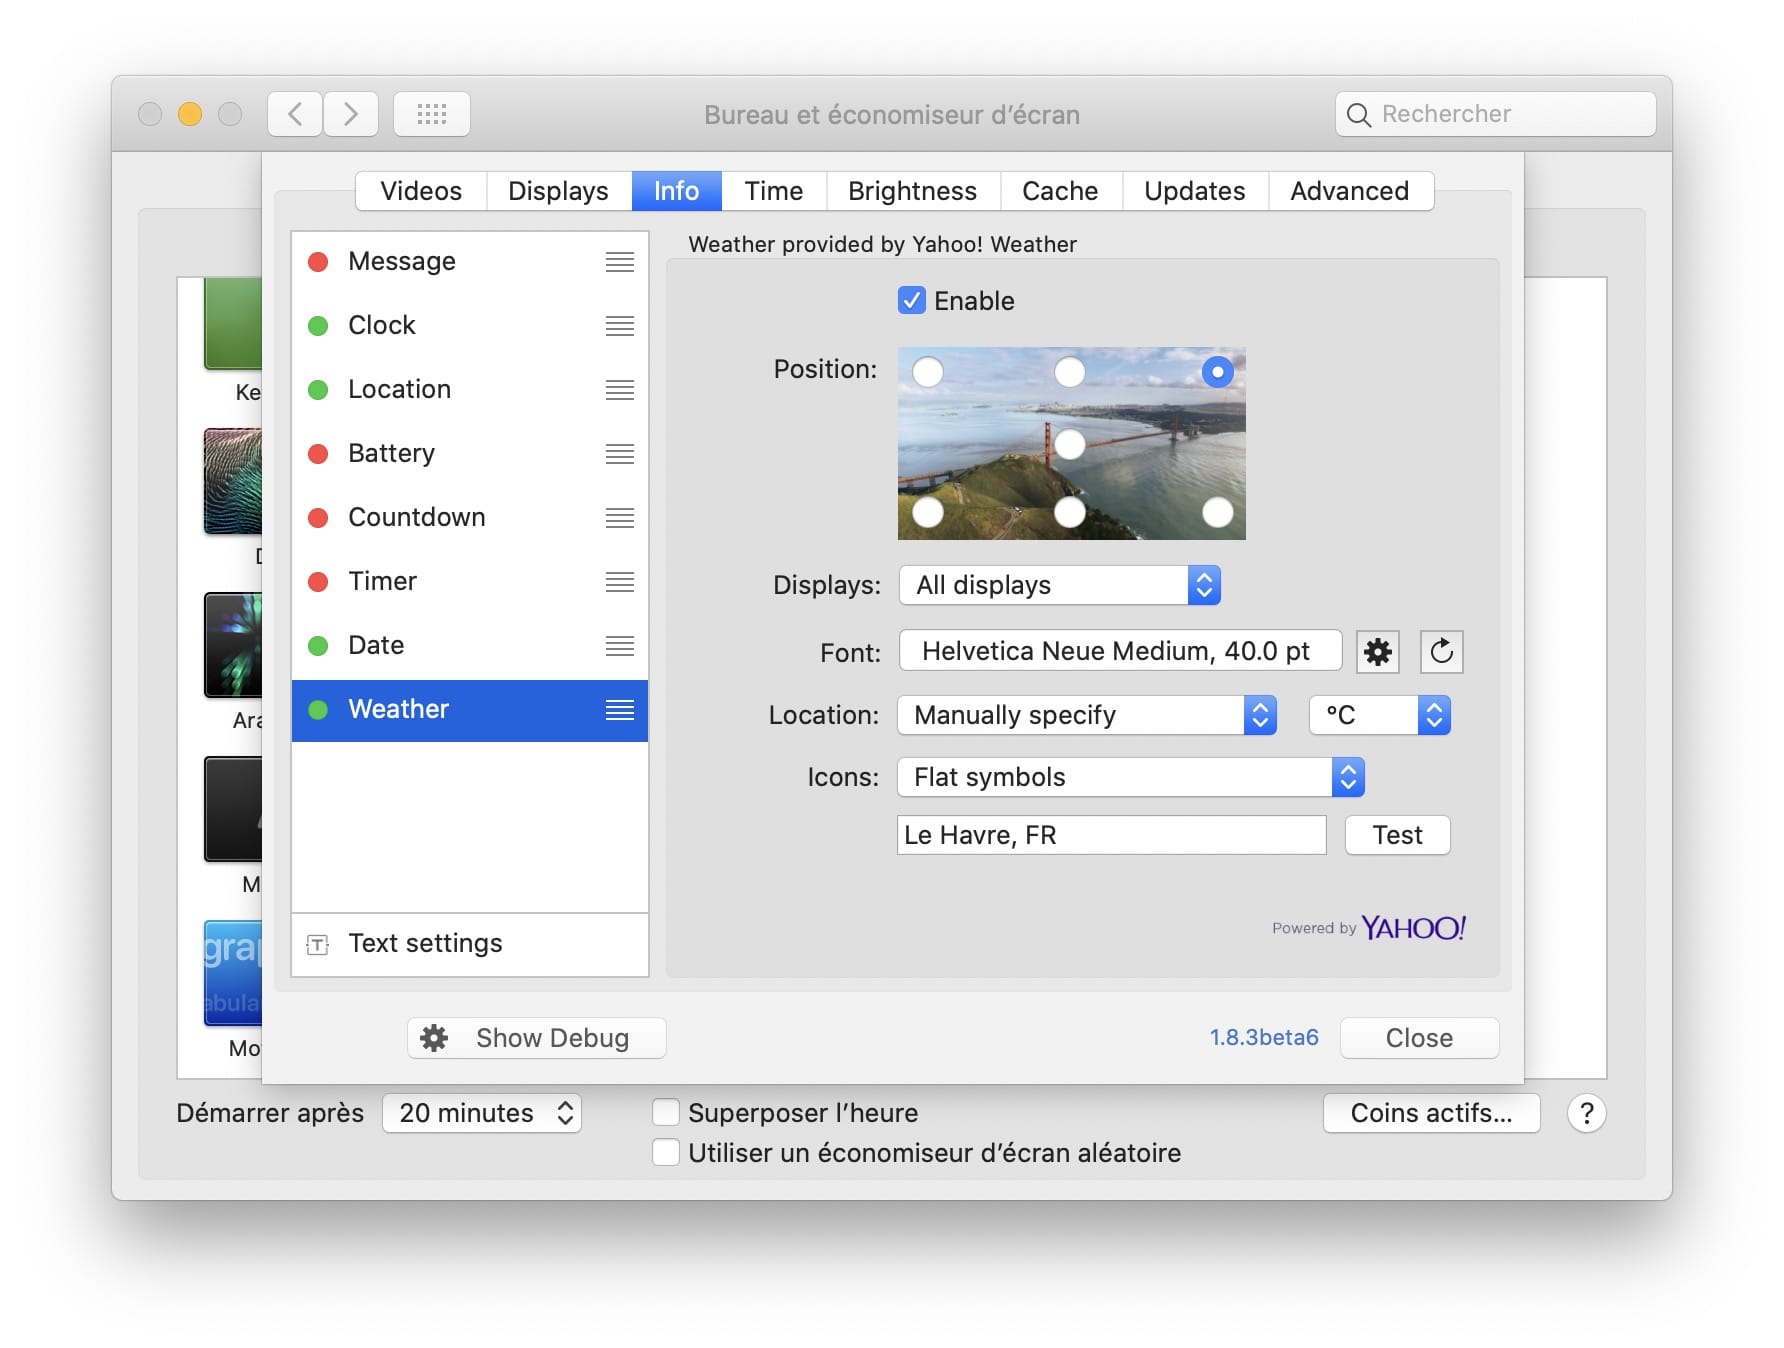
Task: Select the bottom-right position radio button
Action: (1217, 512)
